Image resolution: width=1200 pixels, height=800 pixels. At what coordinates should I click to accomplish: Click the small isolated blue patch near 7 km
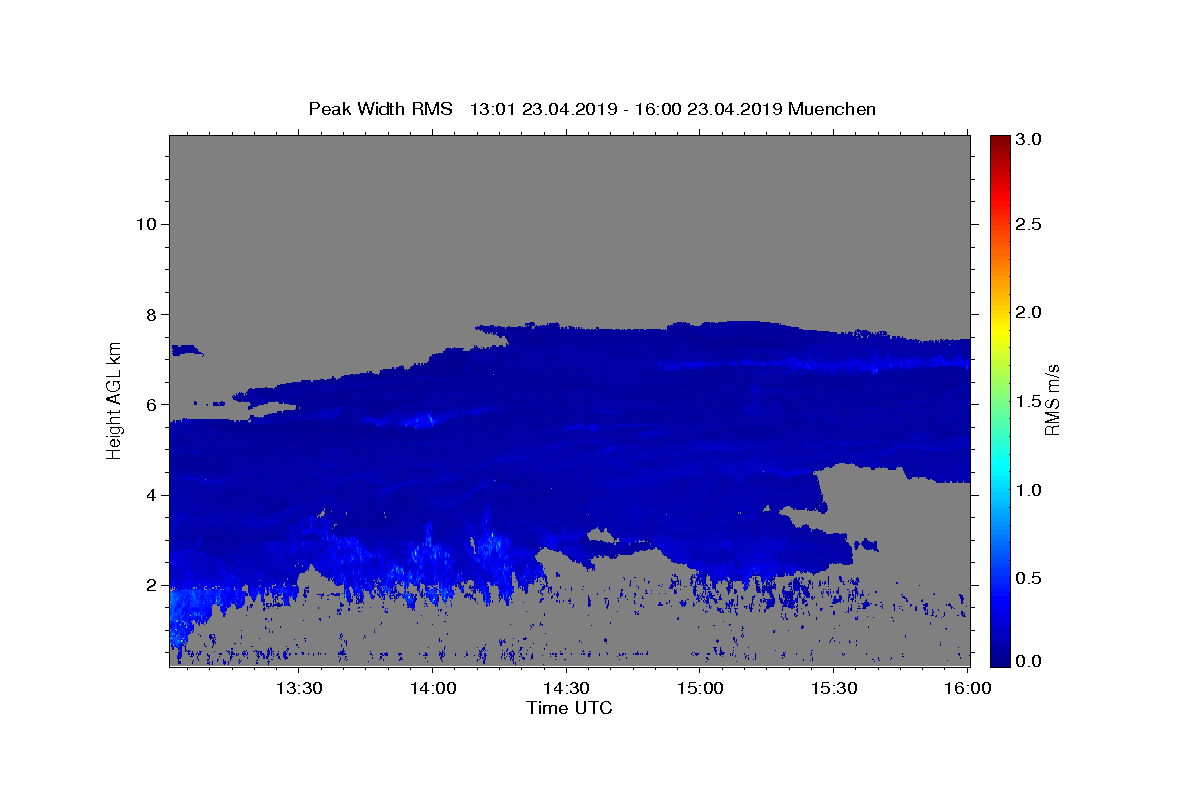point(186,350)
